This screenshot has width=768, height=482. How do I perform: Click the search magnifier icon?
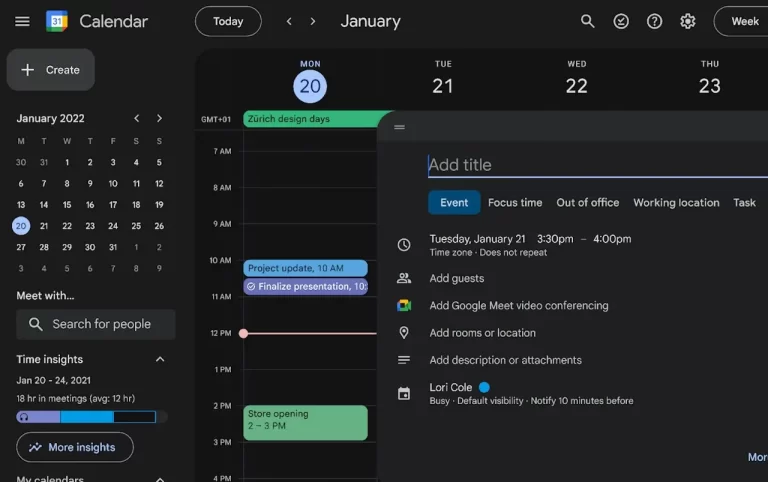[588, 21]
